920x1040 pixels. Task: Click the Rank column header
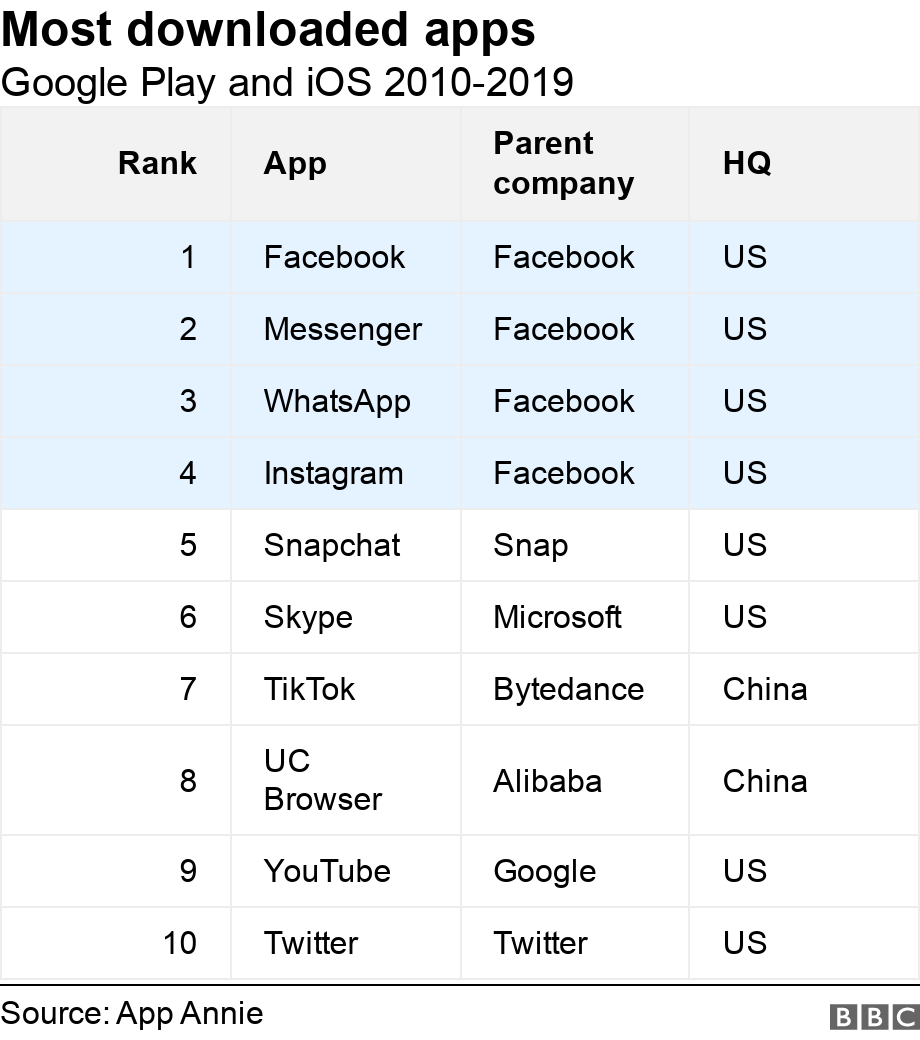tap(157, 163)
